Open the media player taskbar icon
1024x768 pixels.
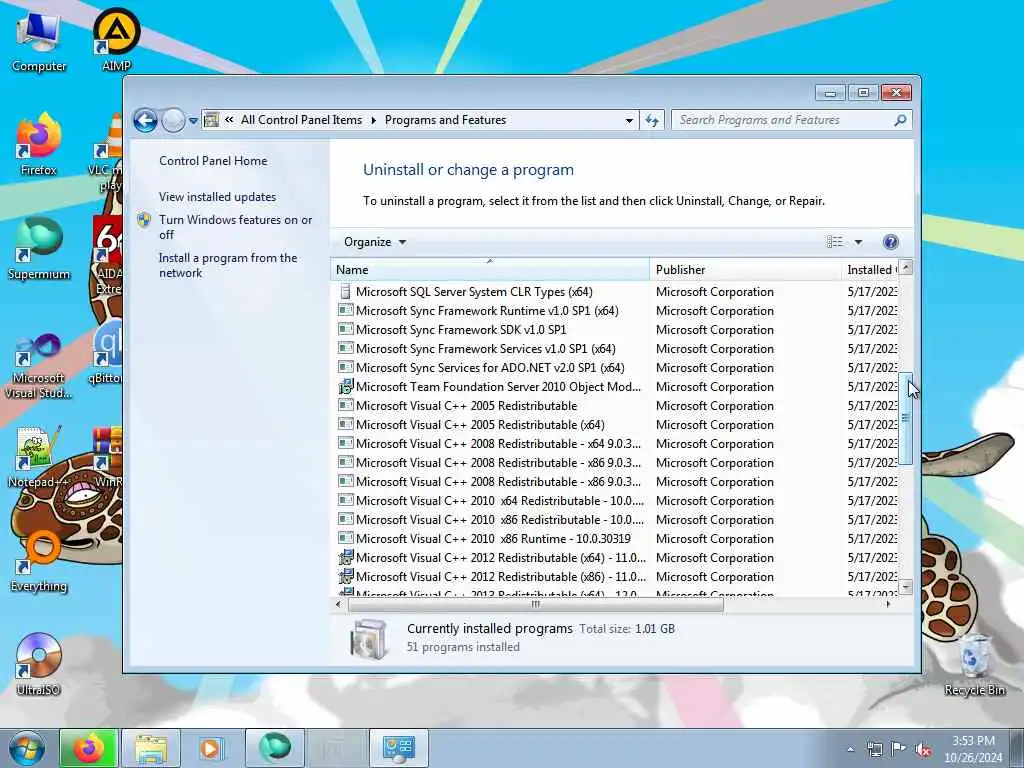pos(212,748)
